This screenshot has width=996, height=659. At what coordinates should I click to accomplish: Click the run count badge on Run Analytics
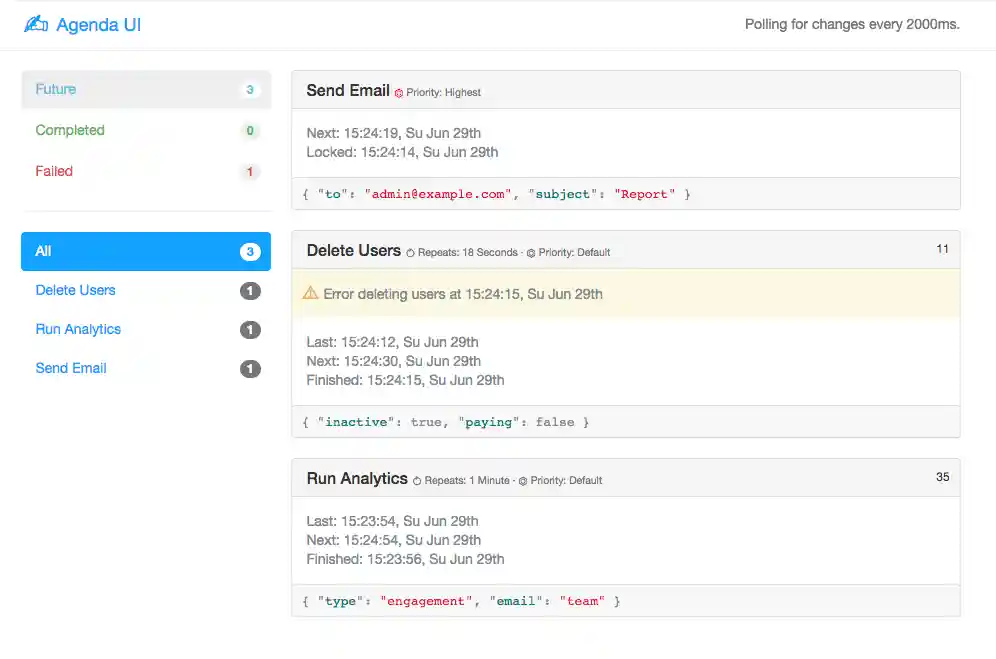coord(941,477)
